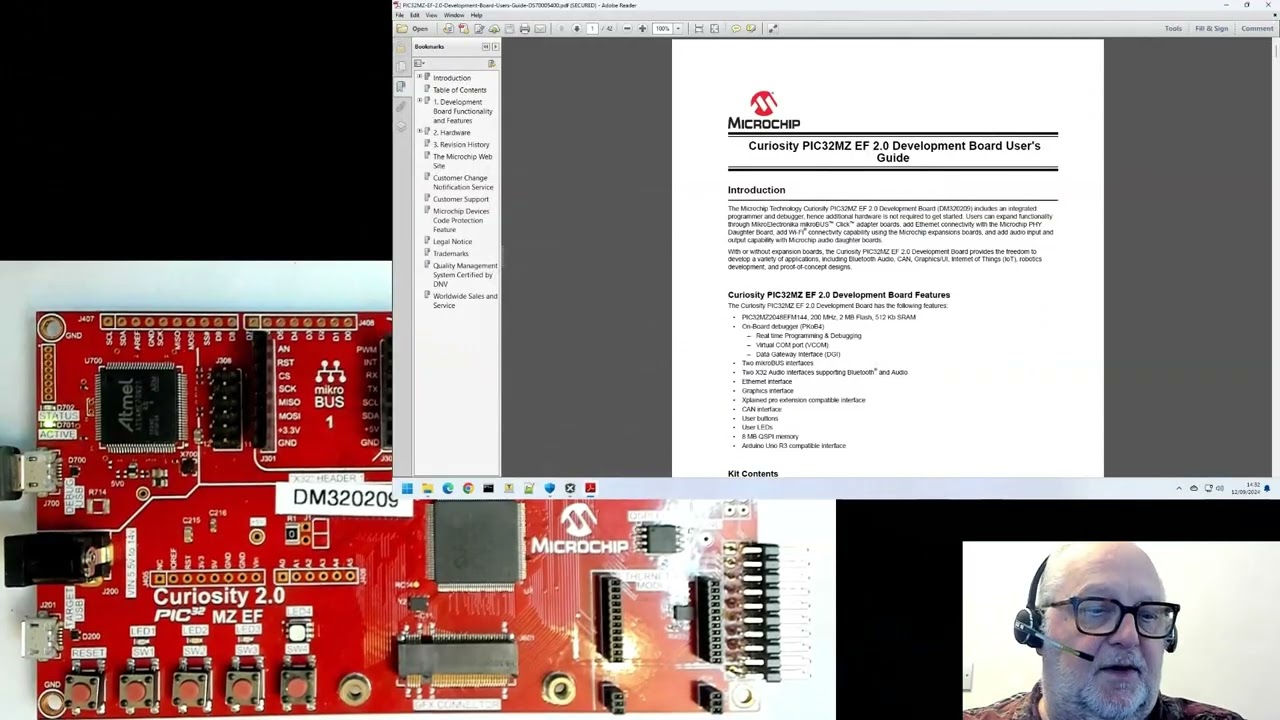The image size is (1280, 720).
Task: Click the create PDF icon in toolbar
Action: [463, 29]
